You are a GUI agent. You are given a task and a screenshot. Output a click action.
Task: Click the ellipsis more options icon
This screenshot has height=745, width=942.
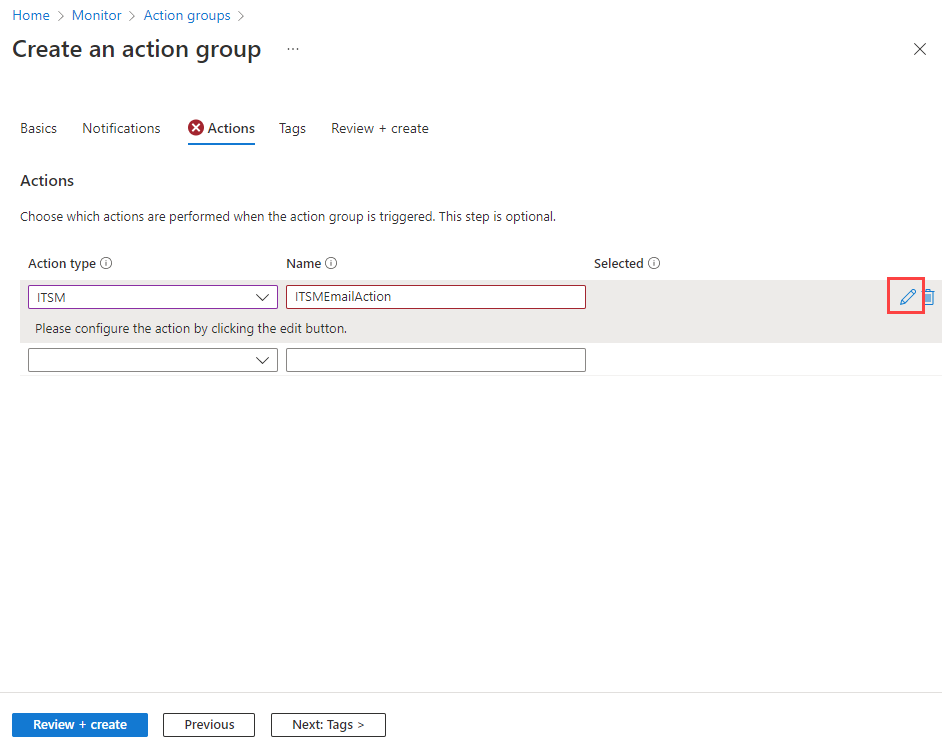[293, 49]
